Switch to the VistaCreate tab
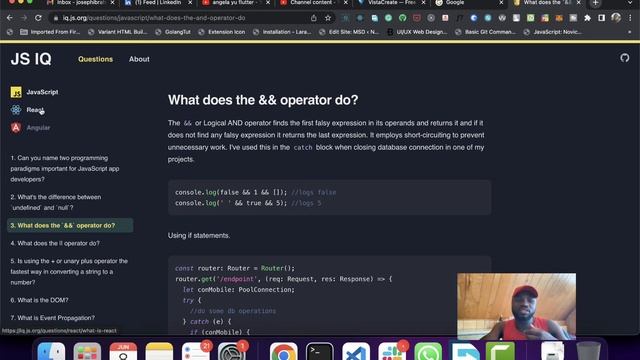This screenshot has height=360, width=640. pos(391,3)
